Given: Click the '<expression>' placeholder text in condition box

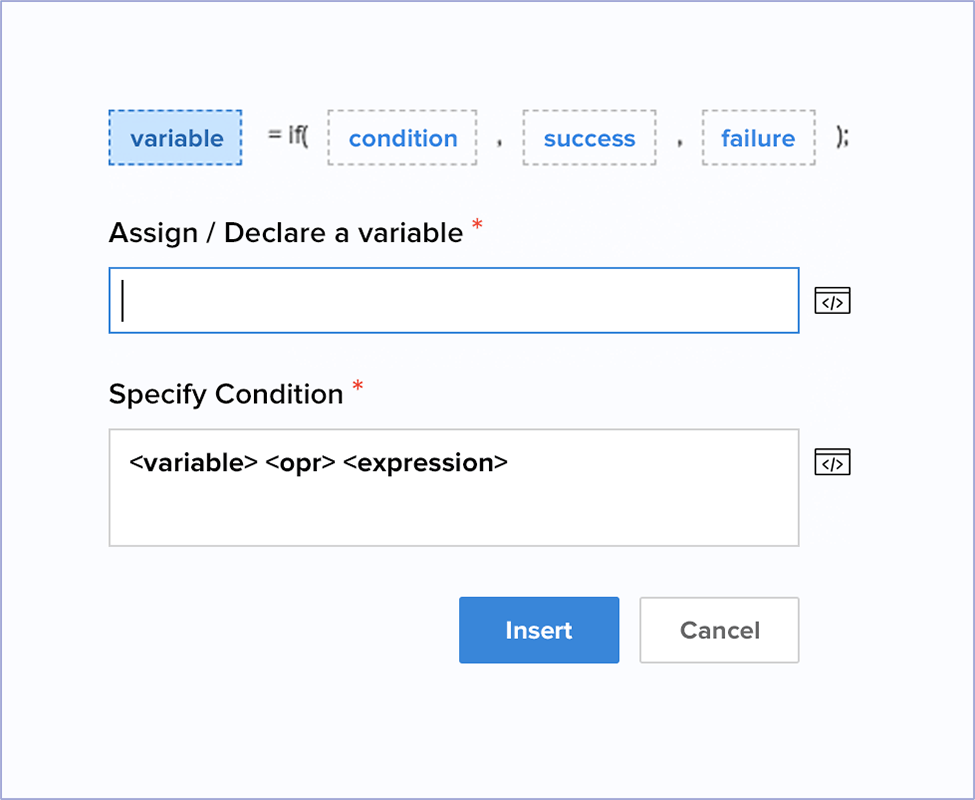Looking at the screenshot, I should (x=425, y=463).
